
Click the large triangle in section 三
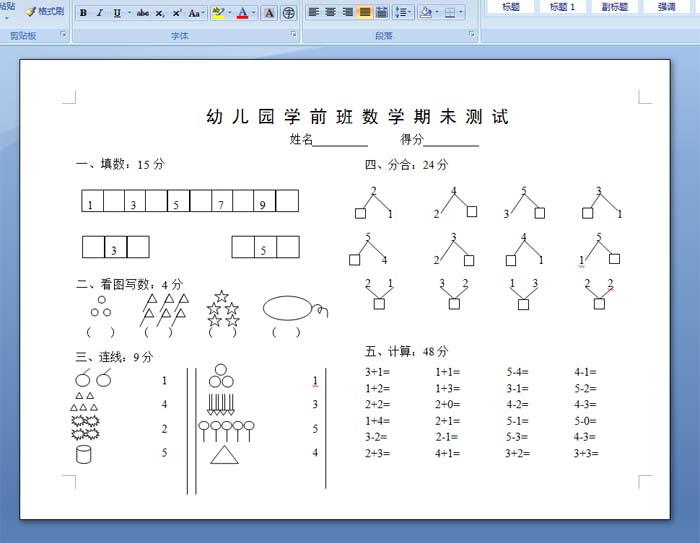(224, 454)
